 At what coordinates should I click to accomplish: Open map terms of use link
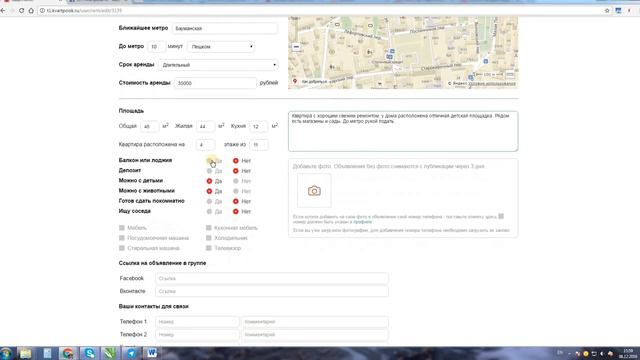492,84
